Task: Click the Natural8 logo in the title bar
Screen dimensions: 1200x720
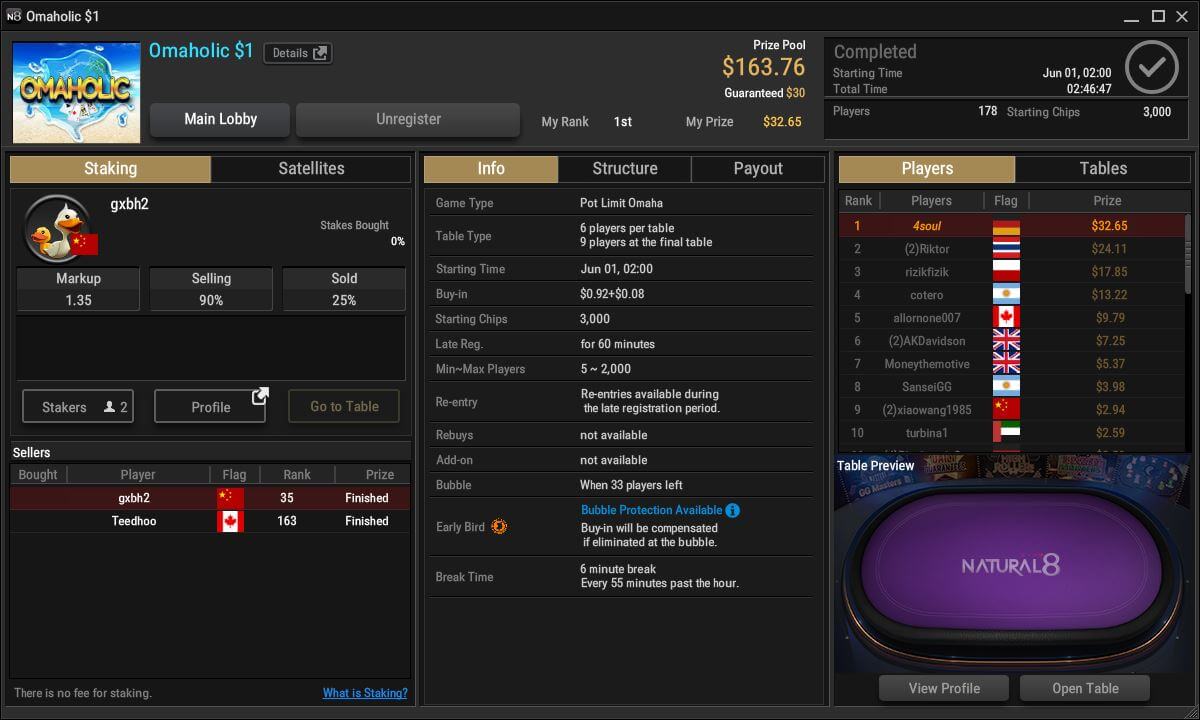Action: [13, 16]
